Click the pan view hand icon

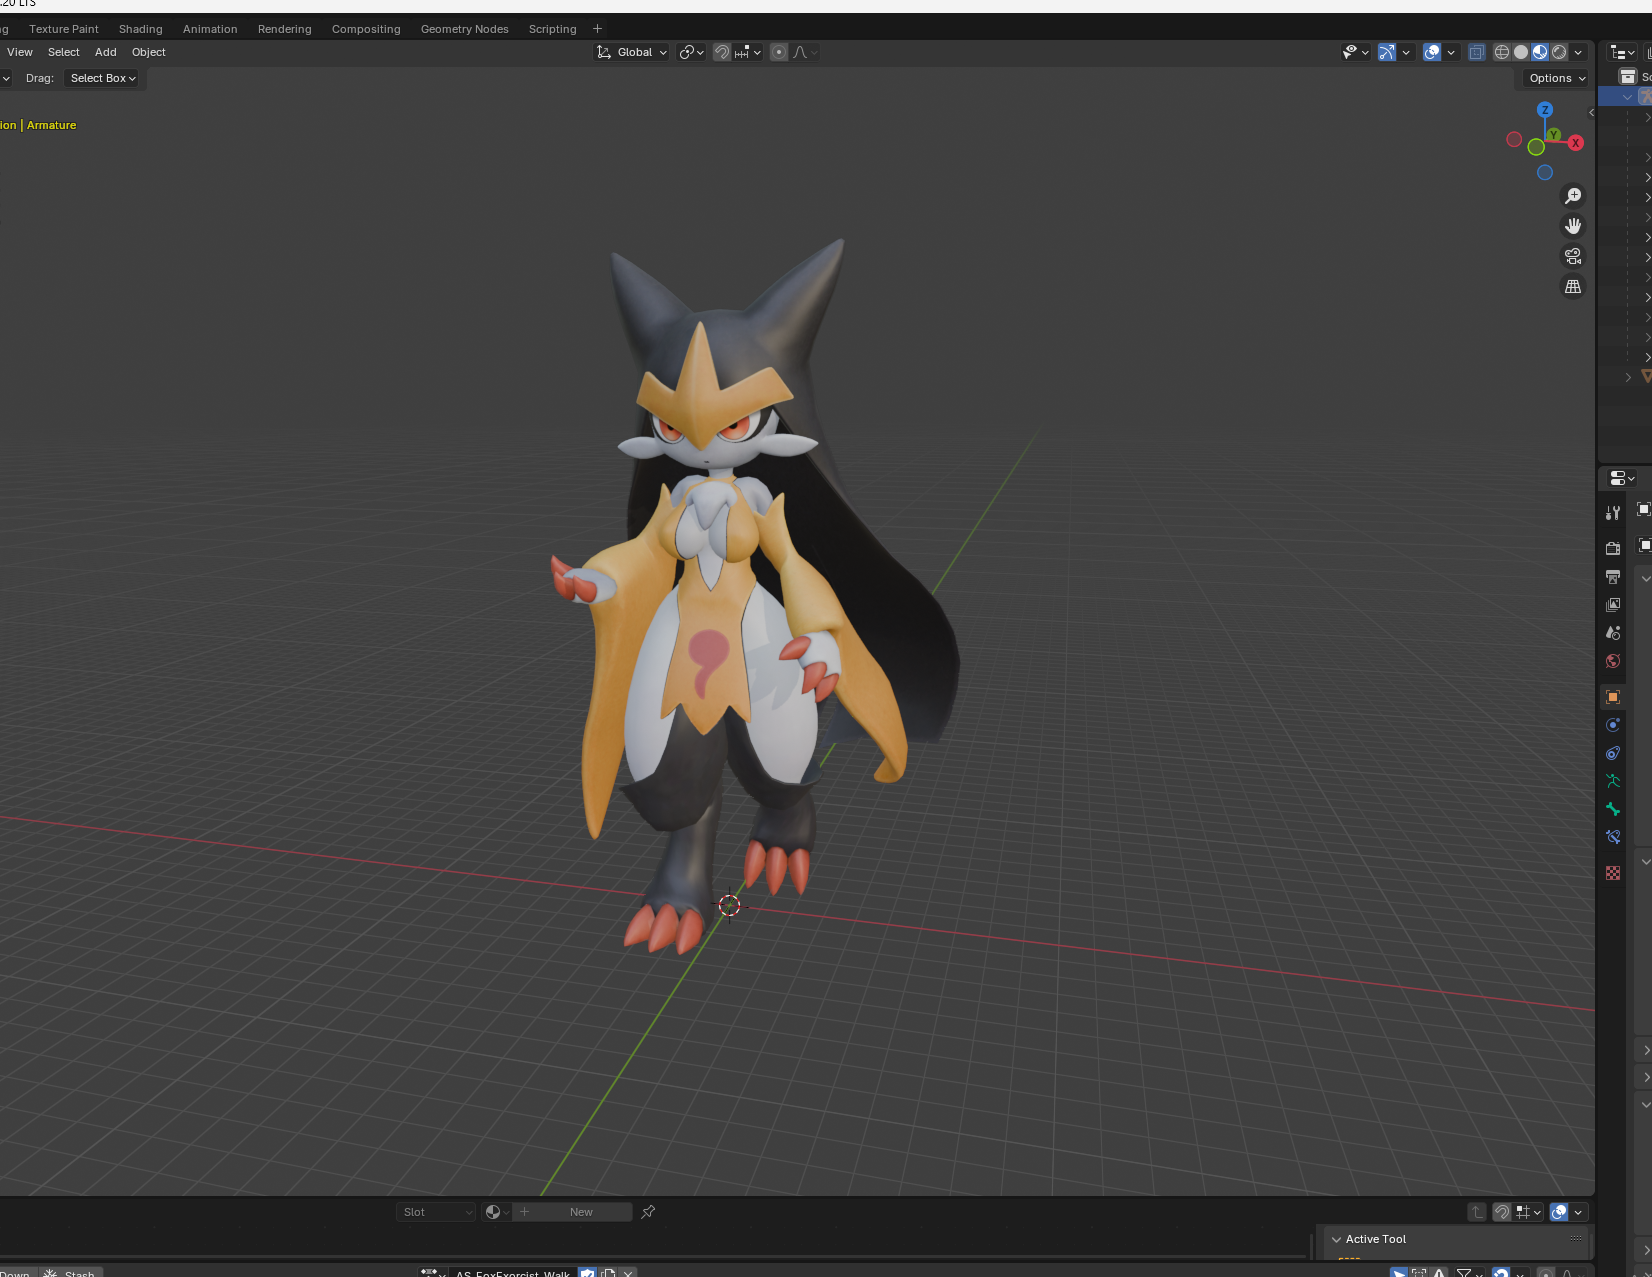(x=1573, y=226)
